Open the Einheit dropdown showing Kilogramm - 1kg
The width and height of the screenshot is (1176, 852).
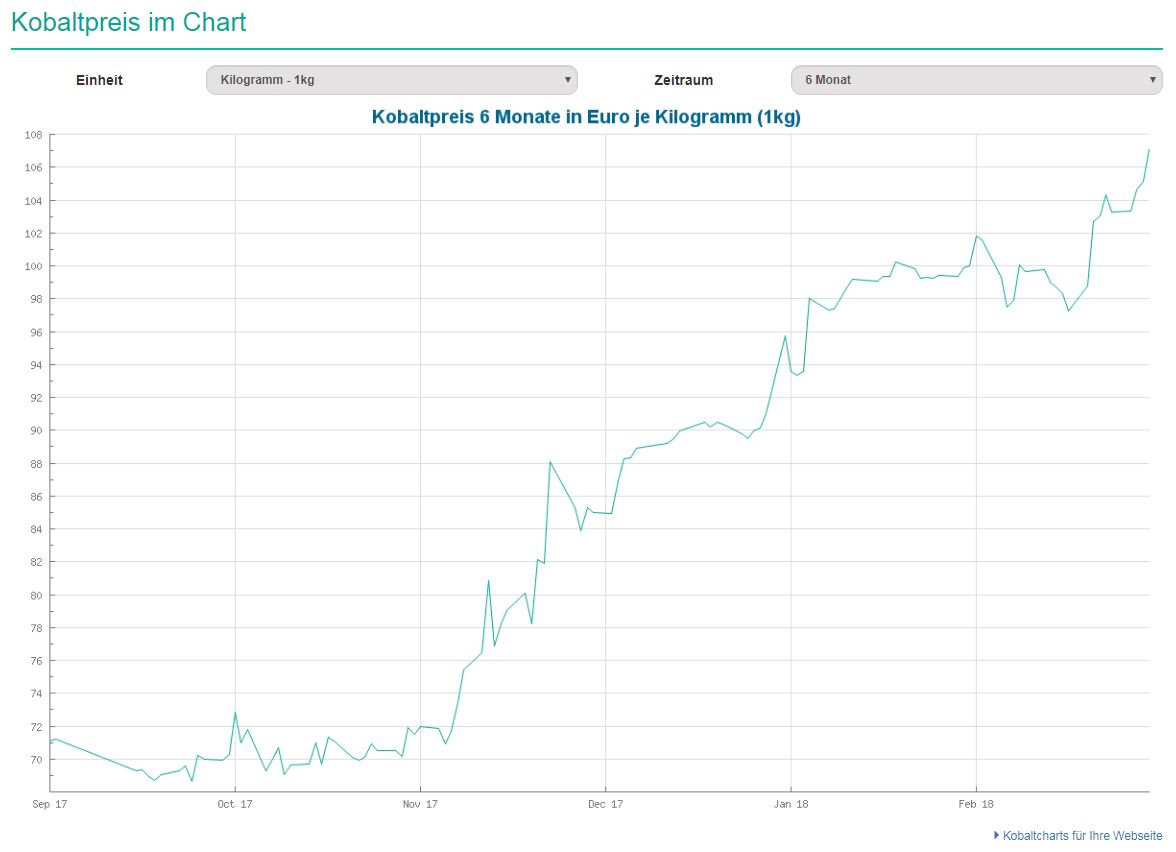(390, 80)
